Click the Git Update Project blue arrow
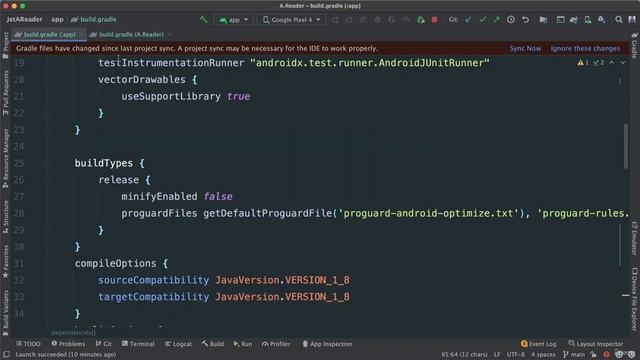The height and width of the screenshot is (360, 640). [x=468, y=20]
